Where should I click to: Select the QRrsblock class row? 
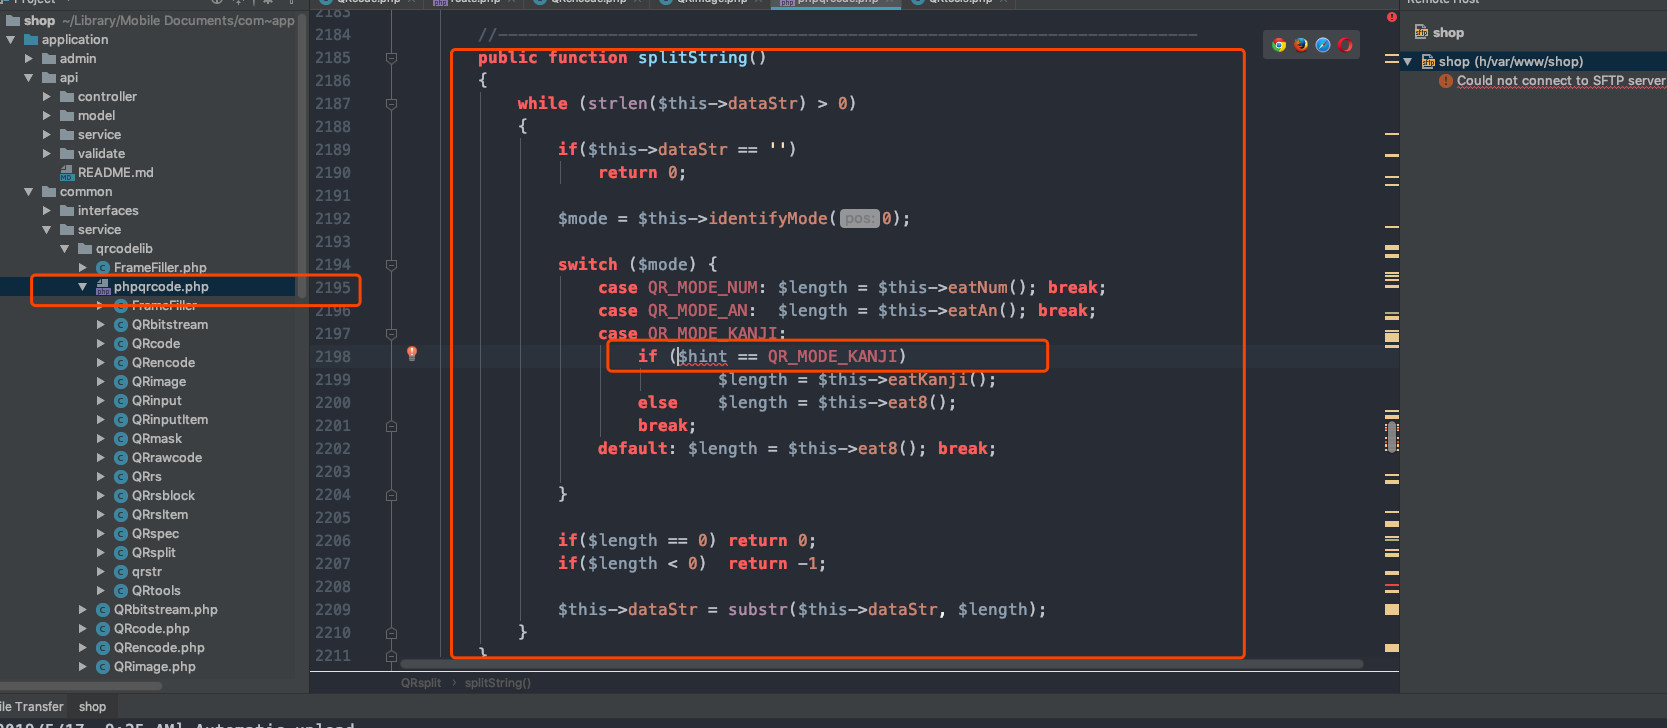[x=163, y=496]
